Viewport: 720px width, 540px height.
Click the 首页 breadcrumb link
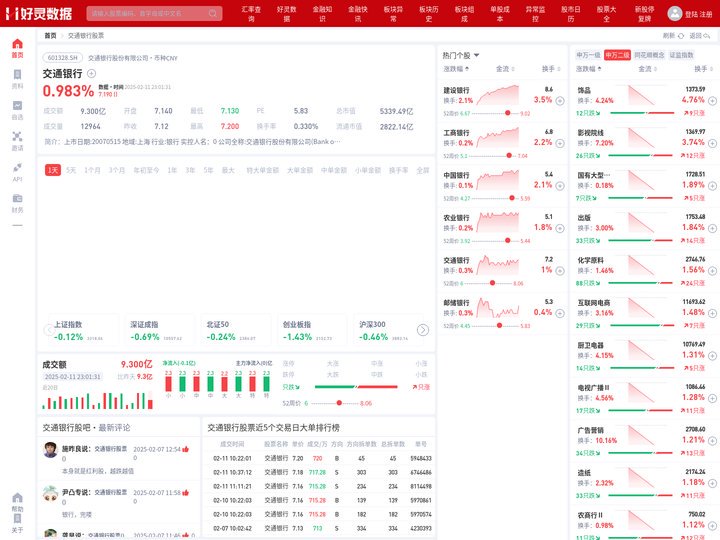50,35
